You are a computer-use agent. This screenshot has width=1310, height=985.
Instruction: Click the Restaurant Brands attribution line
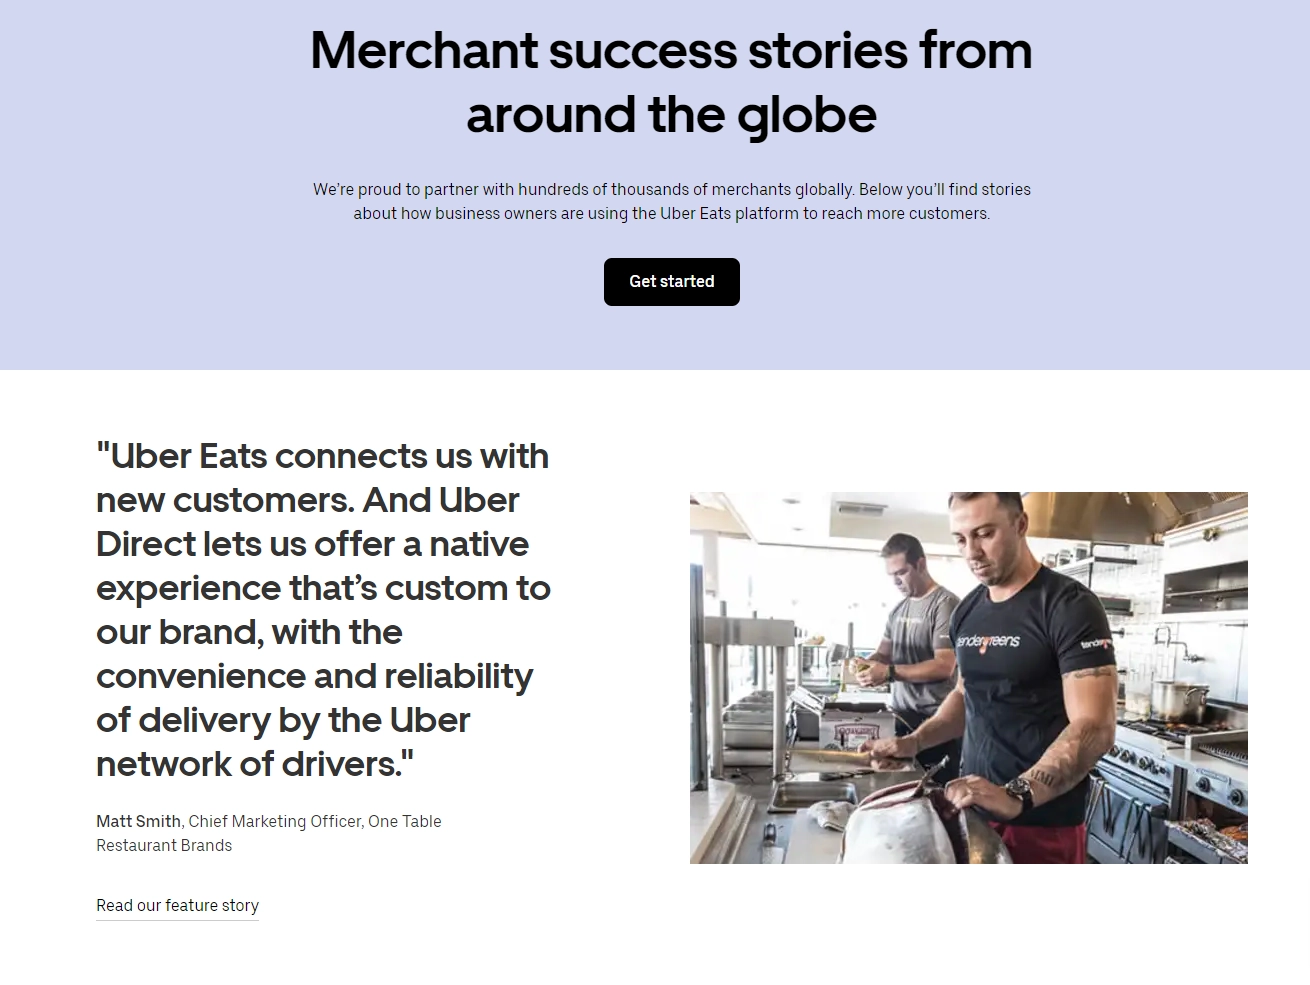164,845
